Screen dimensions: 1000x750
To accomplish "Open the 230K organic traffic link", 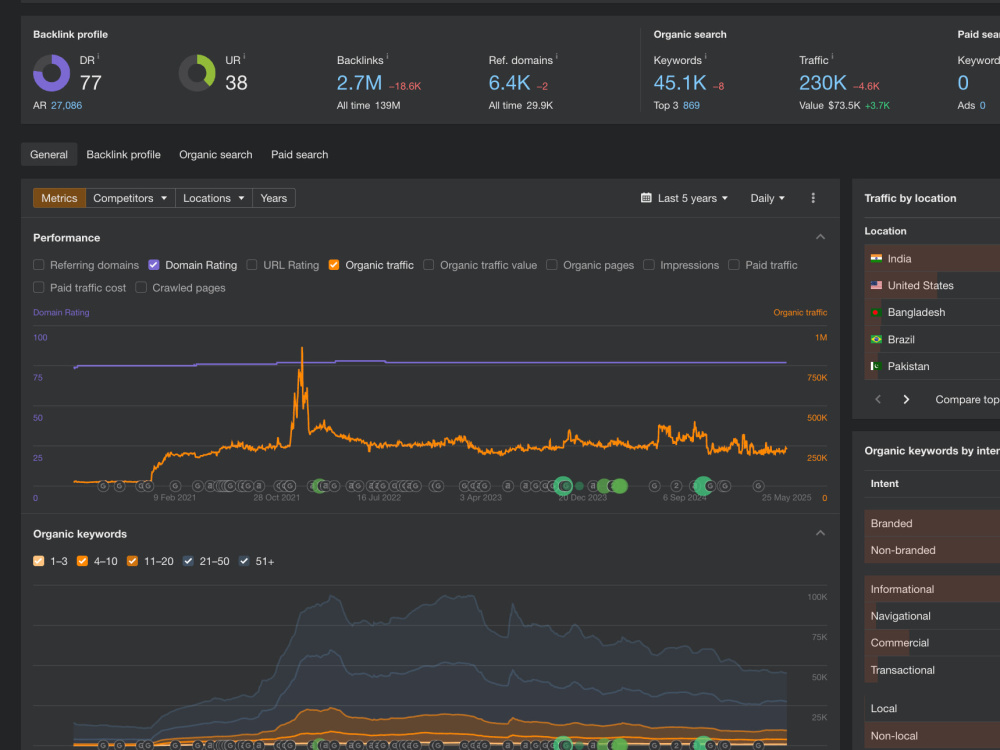I will [x=823, y=83].
